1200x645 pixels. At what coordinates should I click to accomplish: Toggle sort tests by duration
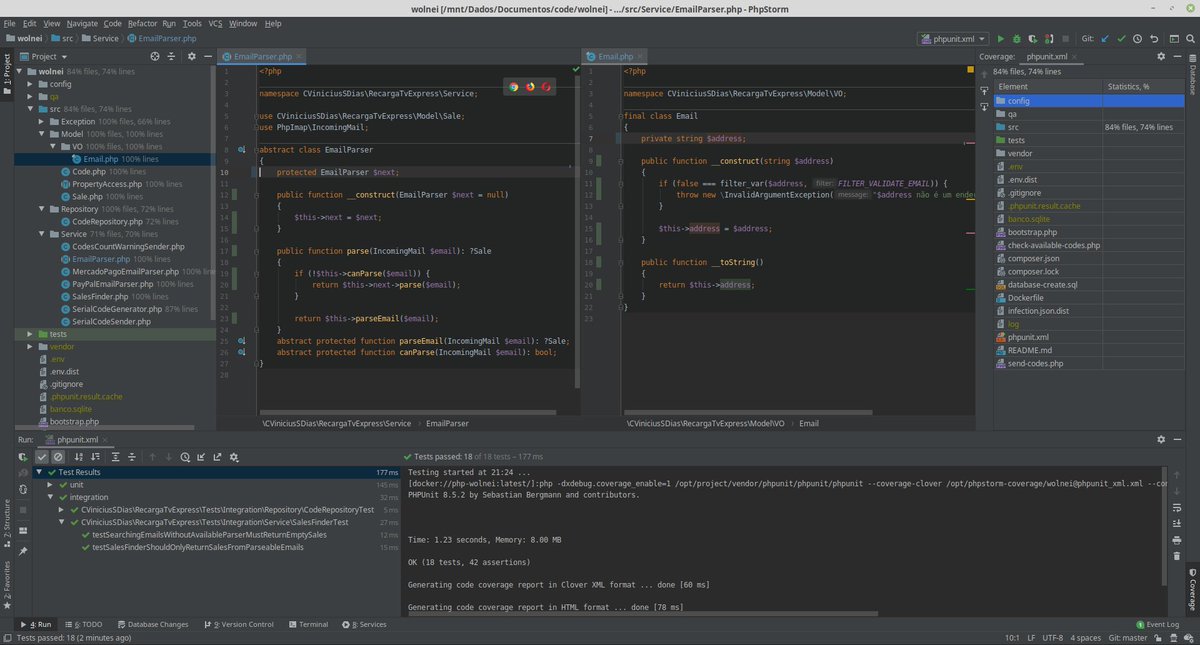(95, 457)
